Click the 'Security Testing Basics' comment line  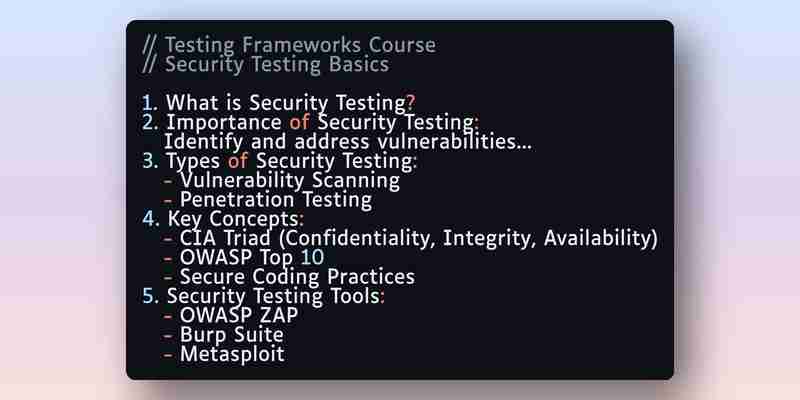click(266, 64)
